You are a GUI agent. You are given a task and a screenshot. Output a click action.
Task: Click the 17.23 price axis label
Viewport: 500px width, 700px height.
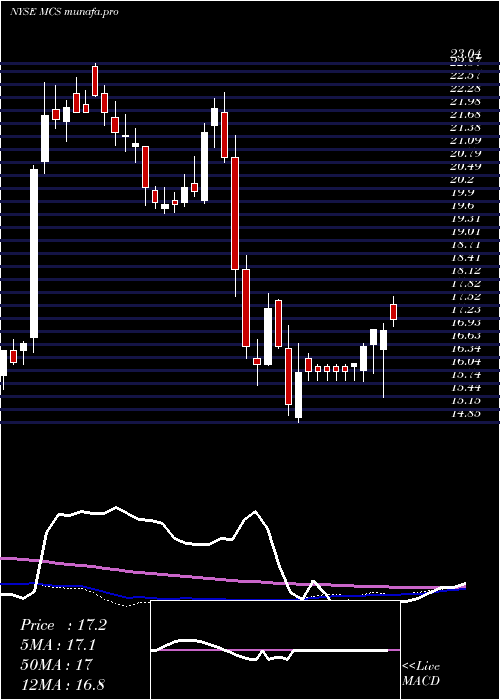coord(466,309)
